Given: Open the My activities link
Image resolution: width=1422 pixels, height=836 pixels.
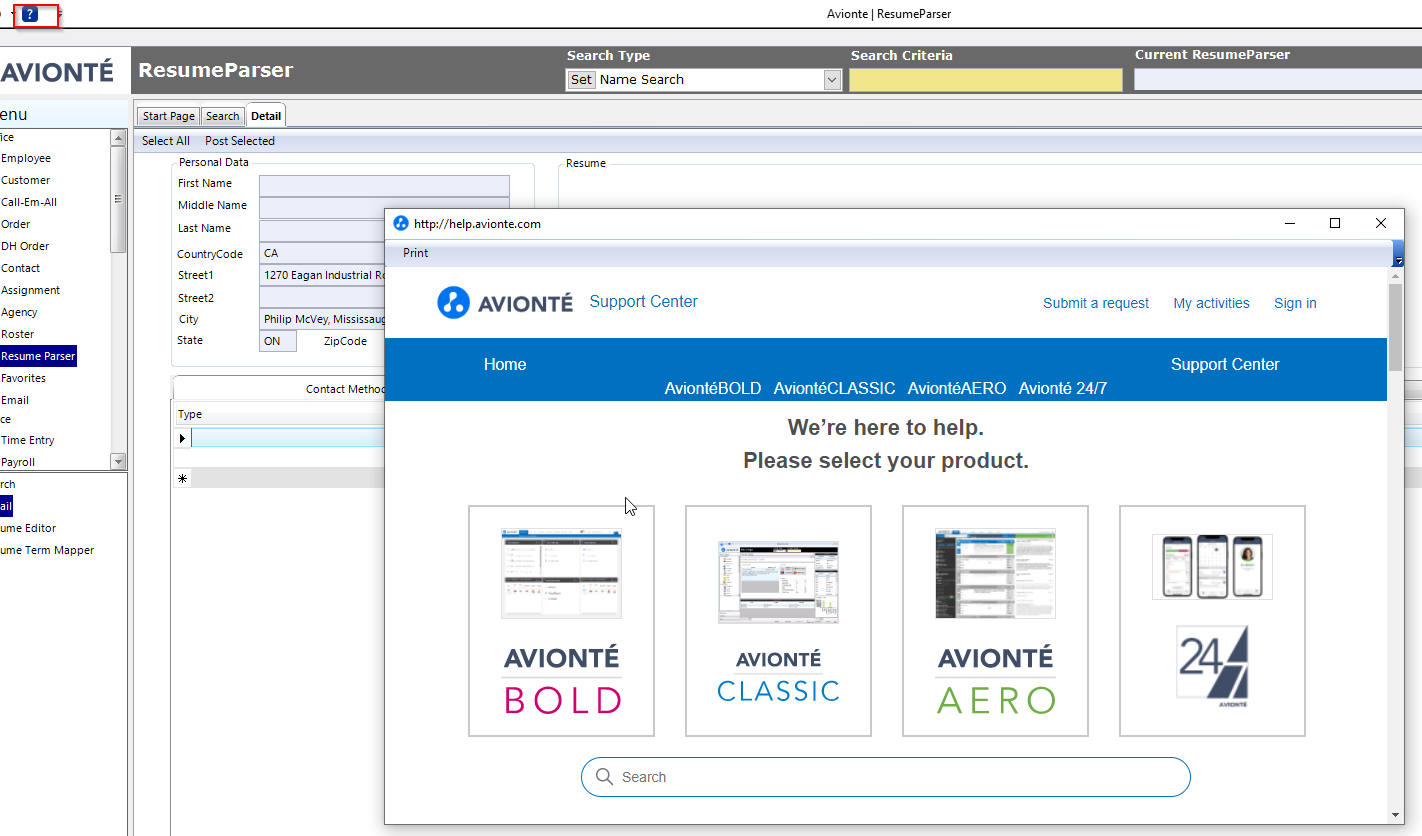Looking at the screenshot, I should click(1211, 303).
